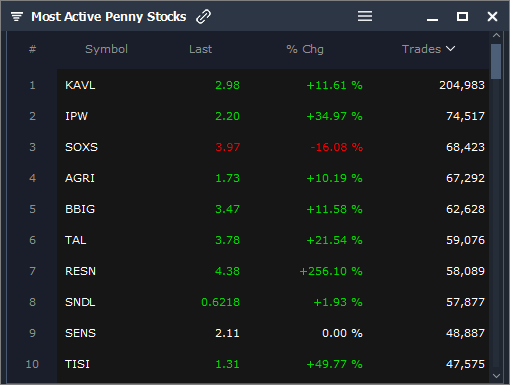The width and height of the screenshot is (510, 385).
Task: Click the vertical scrollbar thumb
Action: tap(496, 61)
